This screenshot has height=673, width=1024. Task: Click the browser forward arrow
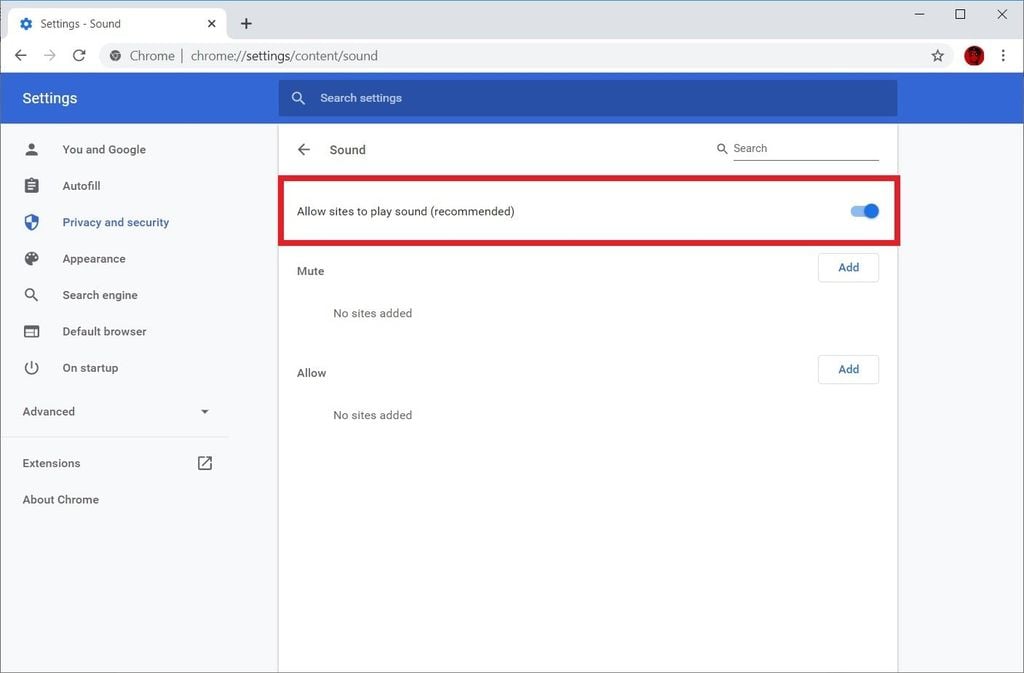[x=50, y=55]
